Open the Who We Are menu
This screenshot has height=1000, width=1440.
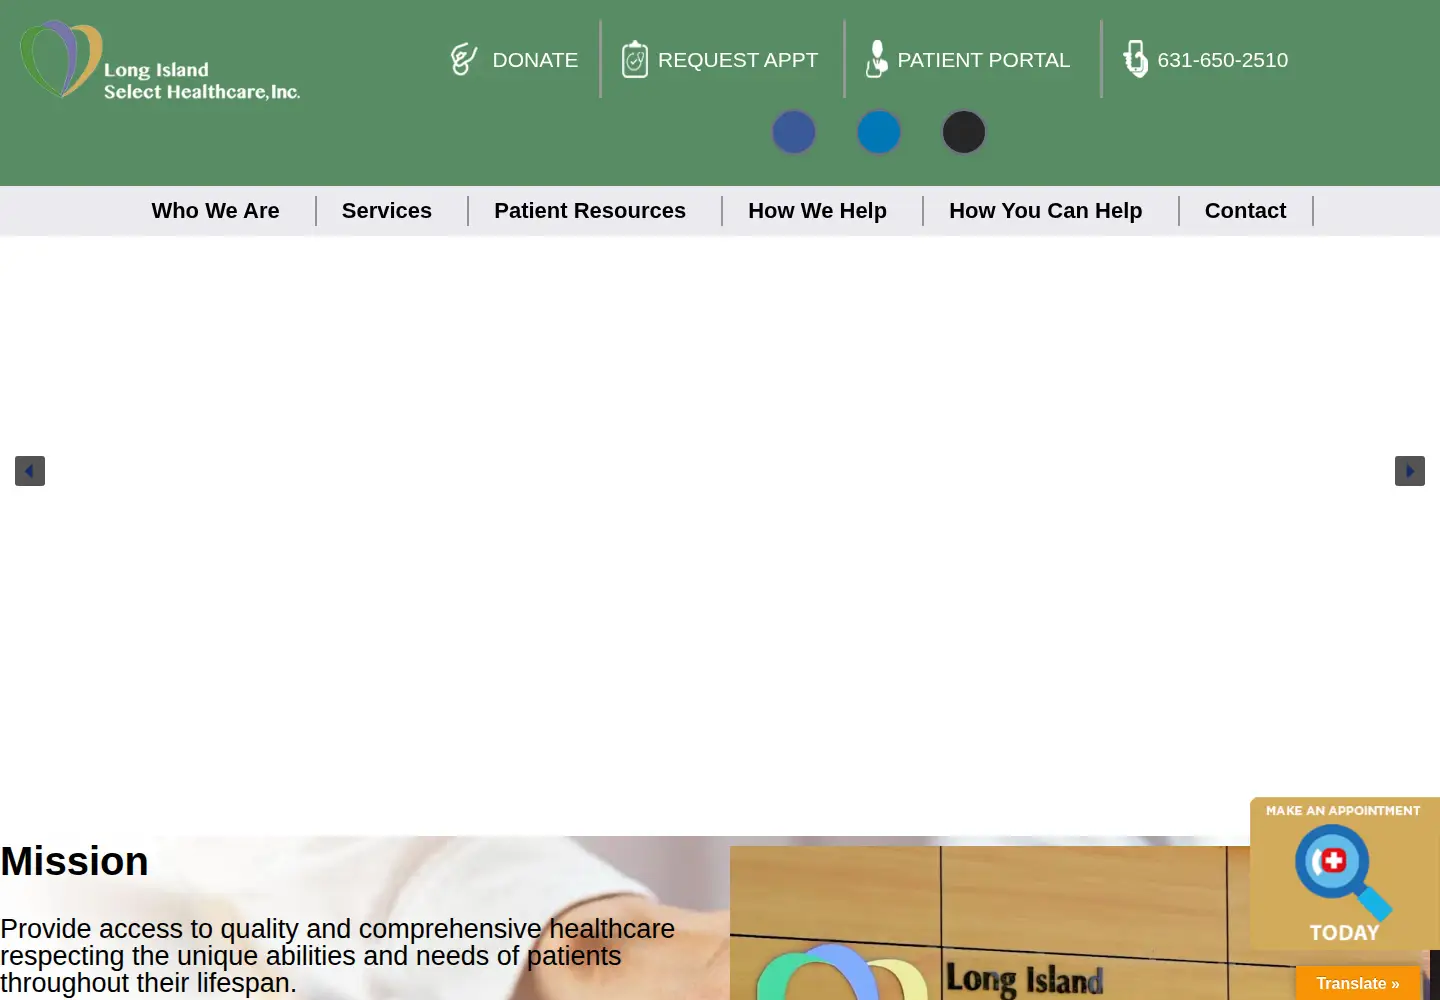(x=216, y=211)
